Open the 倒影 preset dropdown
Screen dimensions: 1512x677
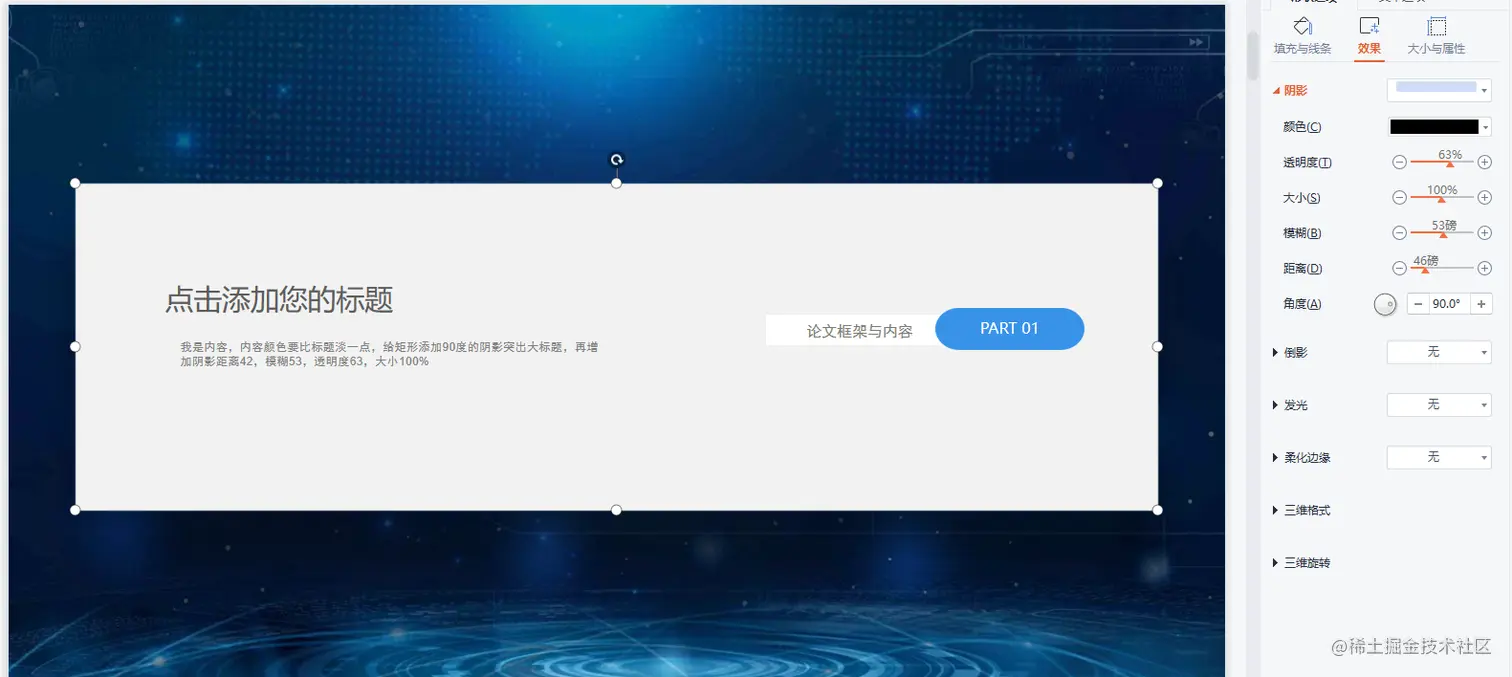click(x=1439, y=352)
